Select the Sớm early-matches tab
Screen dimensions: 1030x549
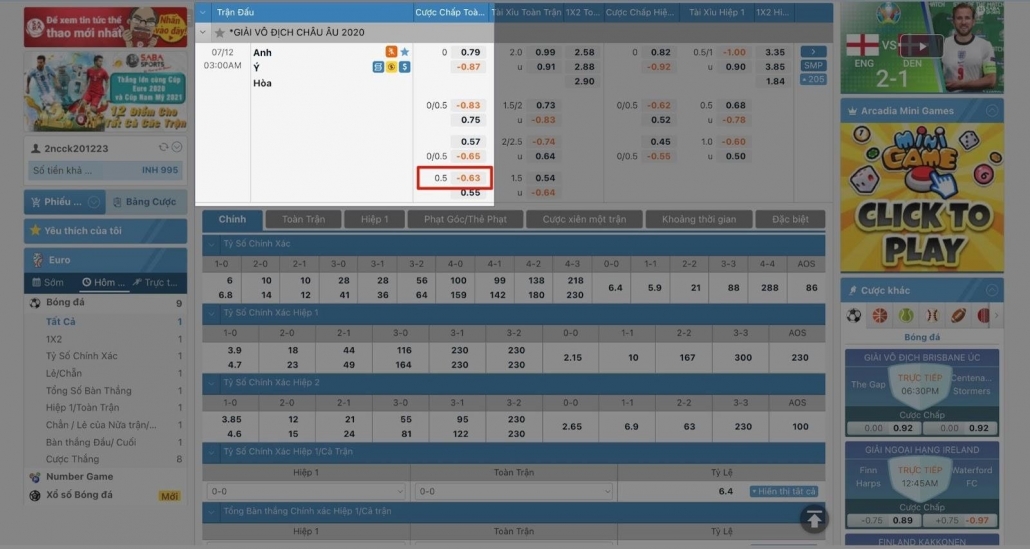[x=48, y=282]
